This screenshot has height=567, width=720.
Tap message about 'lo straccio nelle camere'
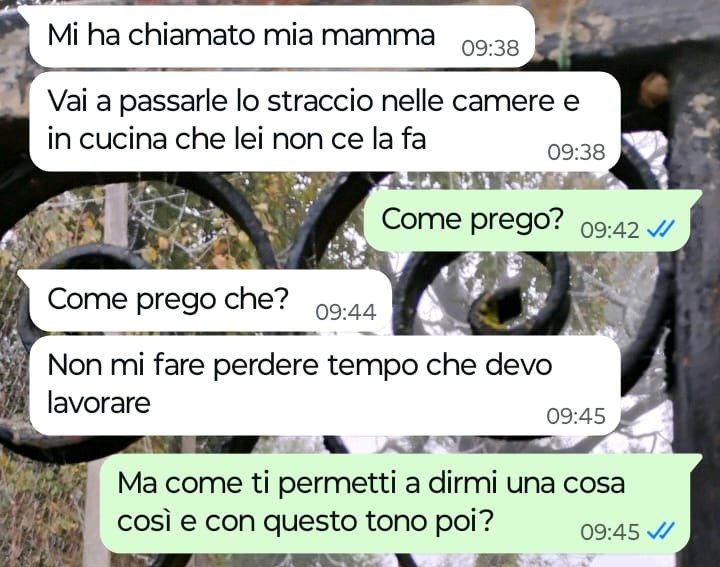coord(325,122)
